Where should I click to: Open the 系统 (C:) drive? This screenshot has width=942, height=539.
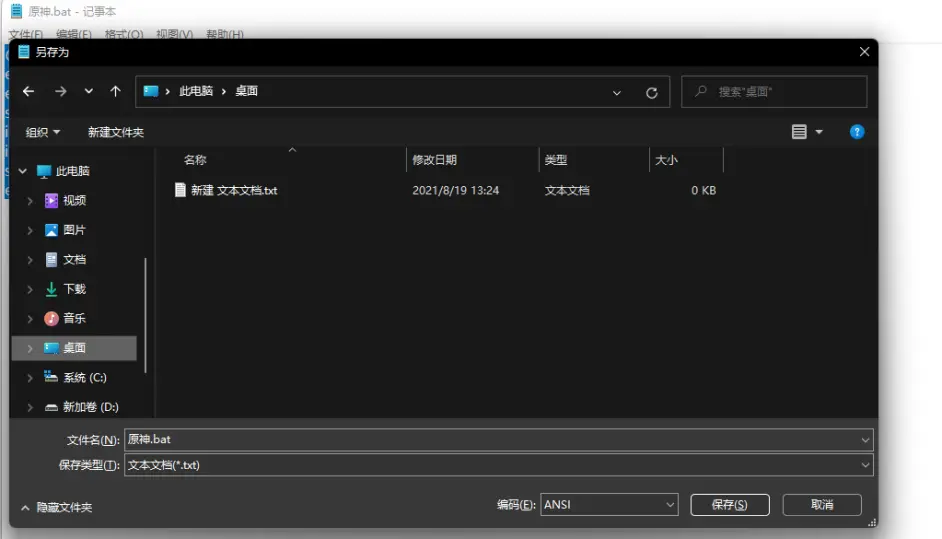[x=76, y=377]
